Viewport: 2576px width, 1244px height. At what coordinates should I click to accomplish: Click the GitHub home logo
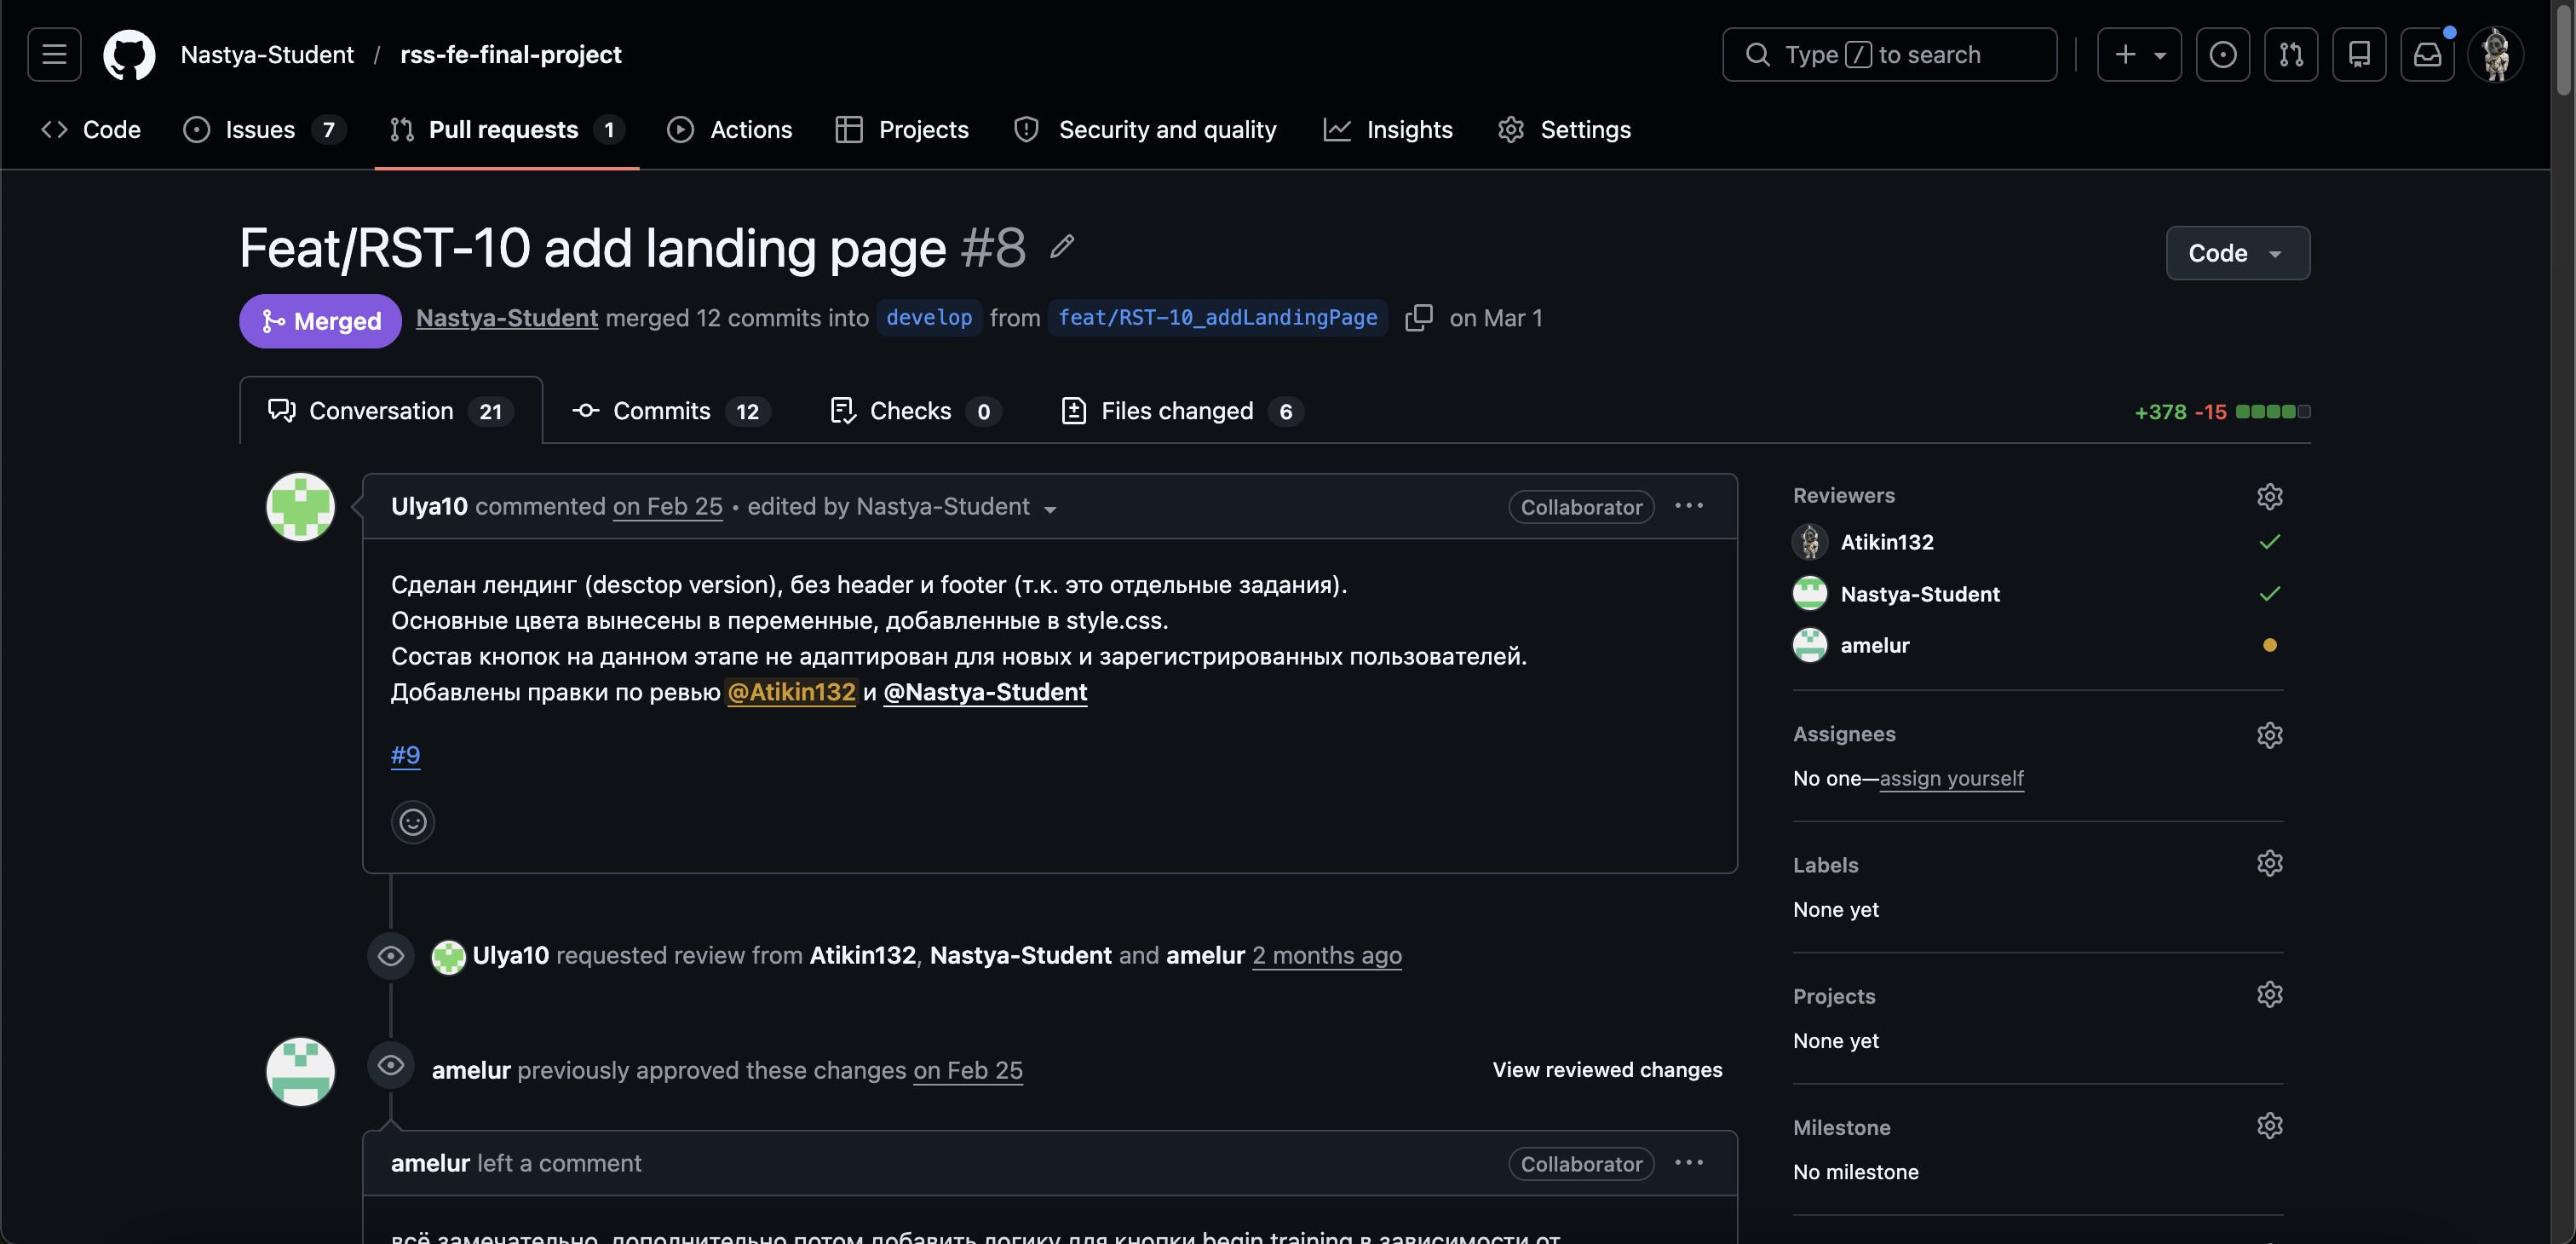[129, 55]
